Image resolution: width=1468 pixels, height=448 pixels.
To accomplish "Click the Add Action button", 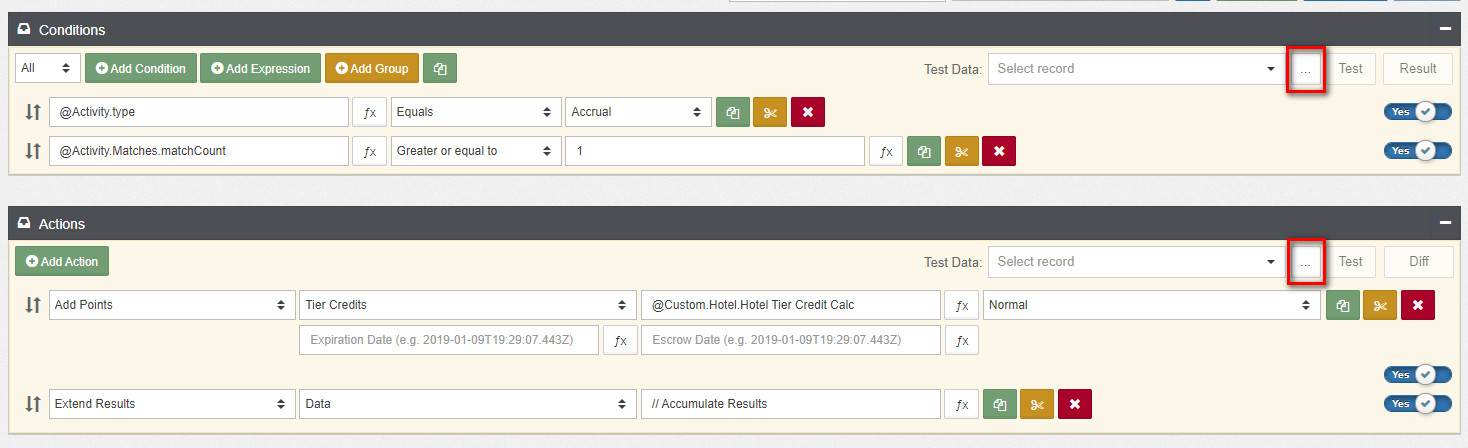I will pyautogui.click(x=62, y=261).
